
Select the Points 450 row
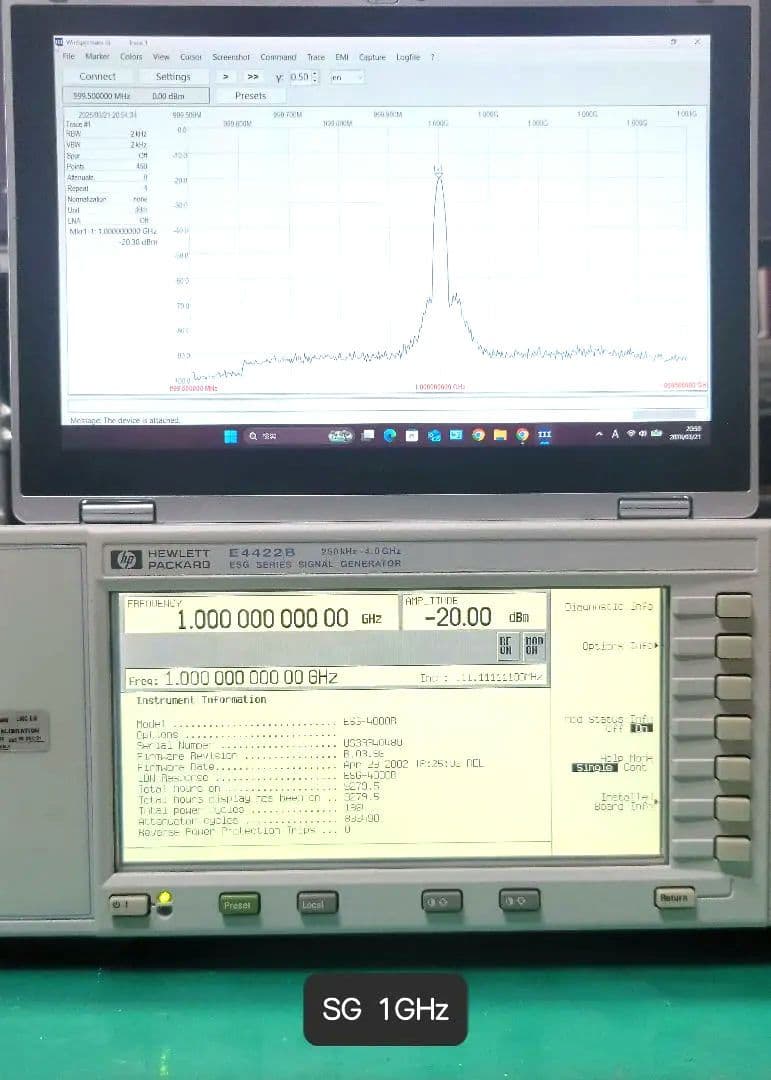[107, 166]
